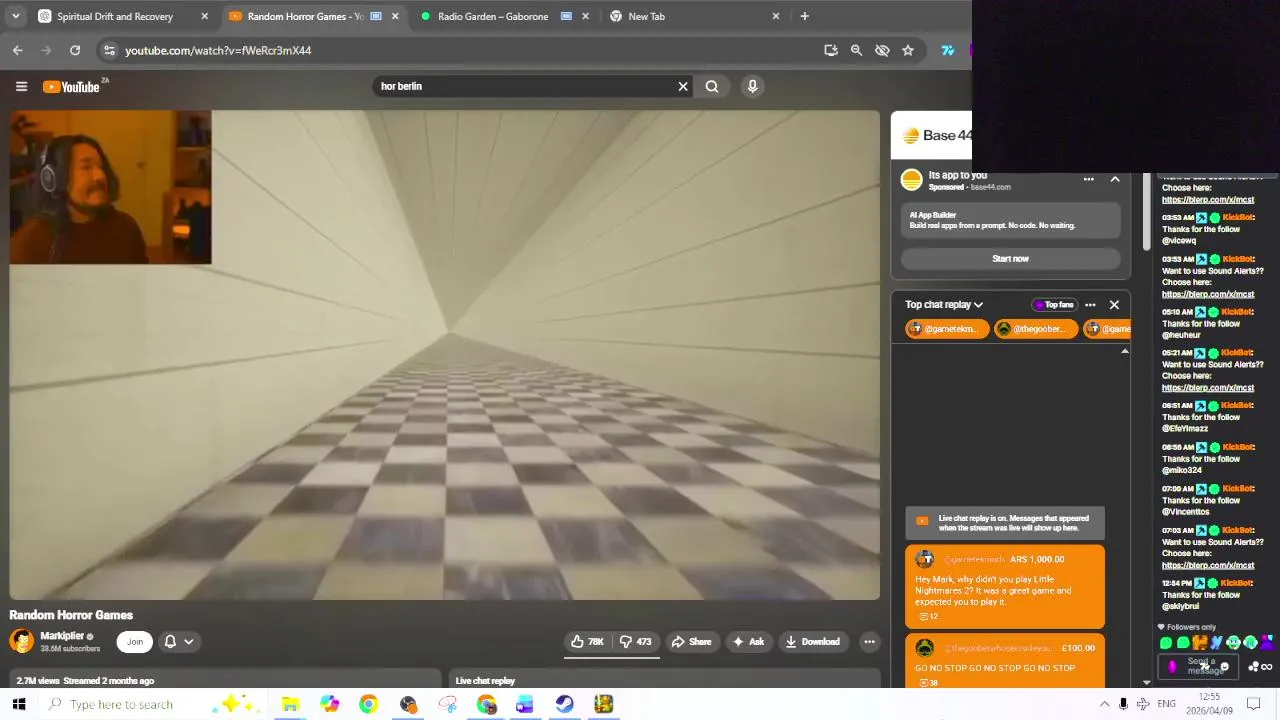Click the ENG language indicator
This screenshot has height=720, width=1280.
[1166, 704]
